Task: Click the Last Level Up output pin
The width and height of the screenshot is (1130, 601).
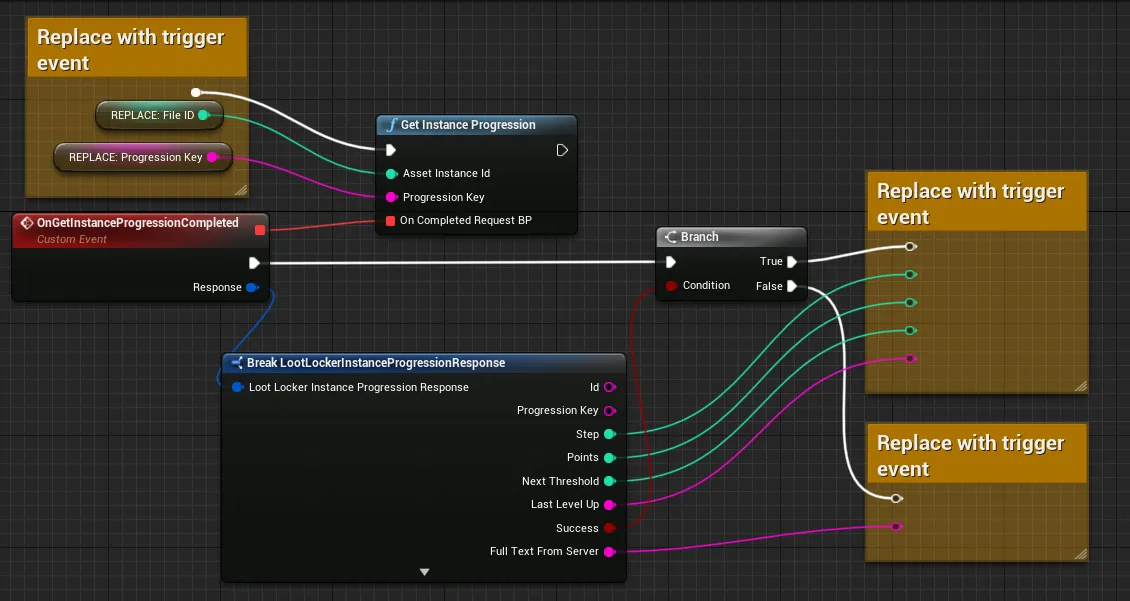Action: (610, 504)
